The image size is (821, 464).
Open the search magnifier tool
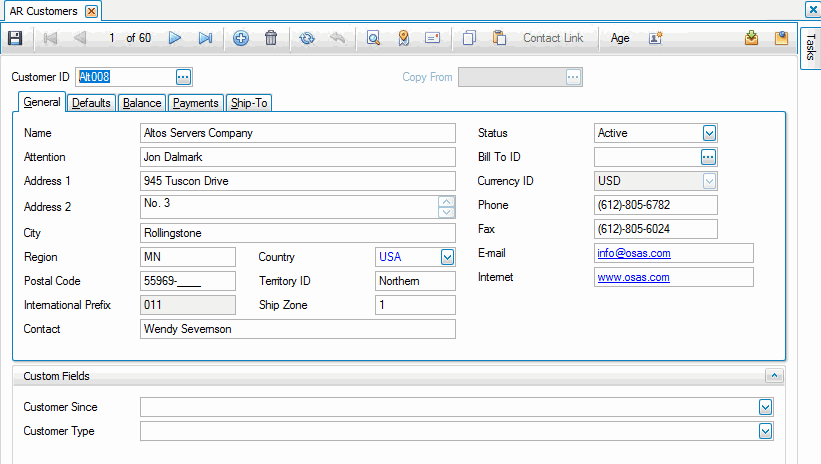pyautogui.click(x=373, y=38)
